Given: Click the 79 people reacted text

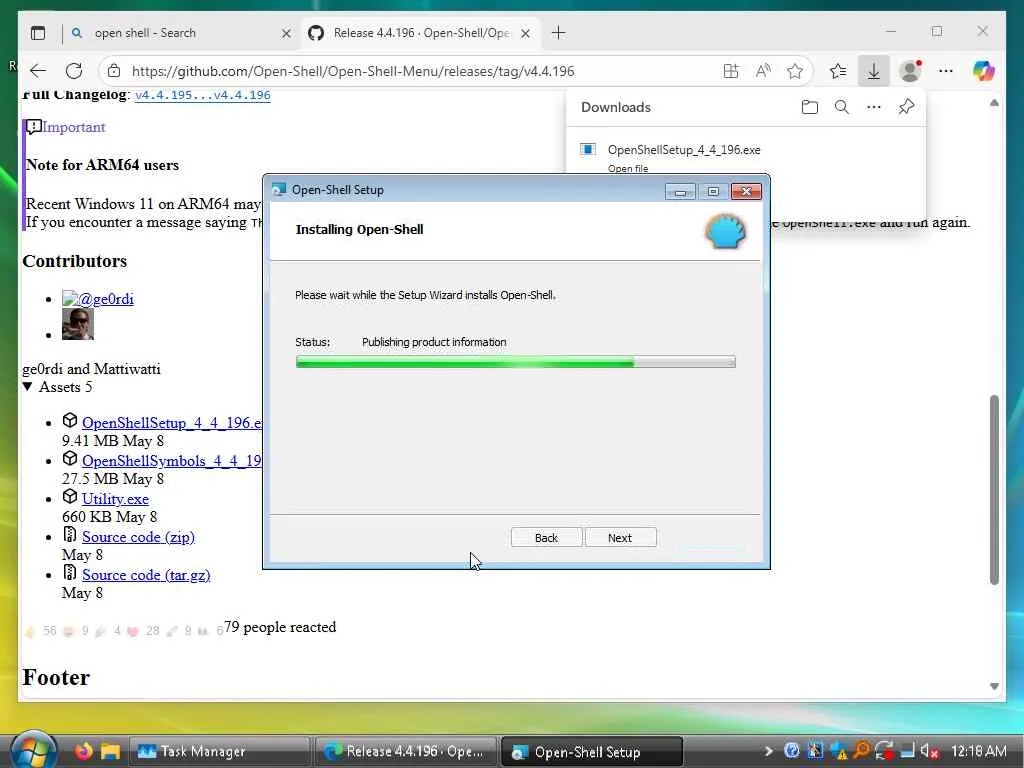Looking at the screenshot, I should click(280, 627).
